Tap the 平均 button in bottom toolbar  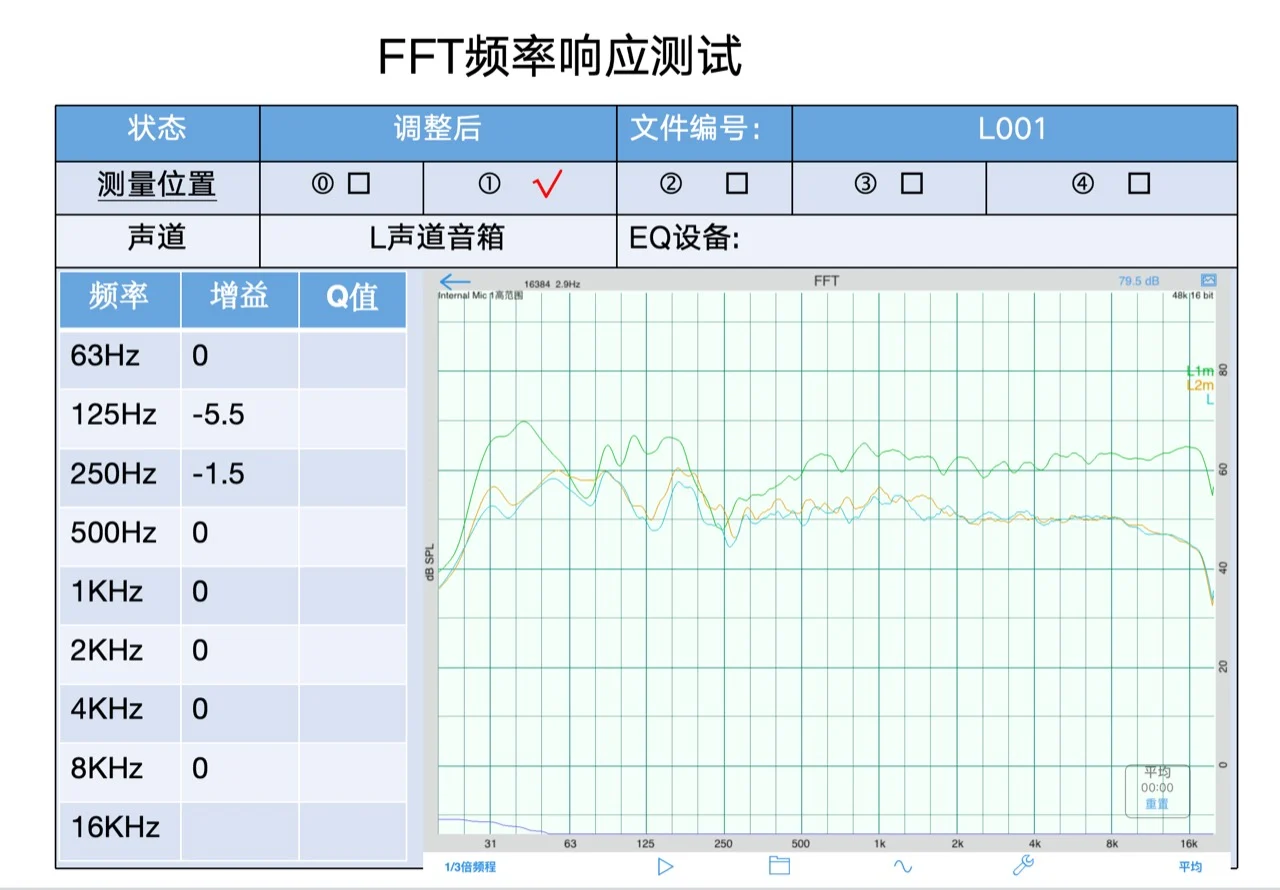click(x=1190, y=867)
